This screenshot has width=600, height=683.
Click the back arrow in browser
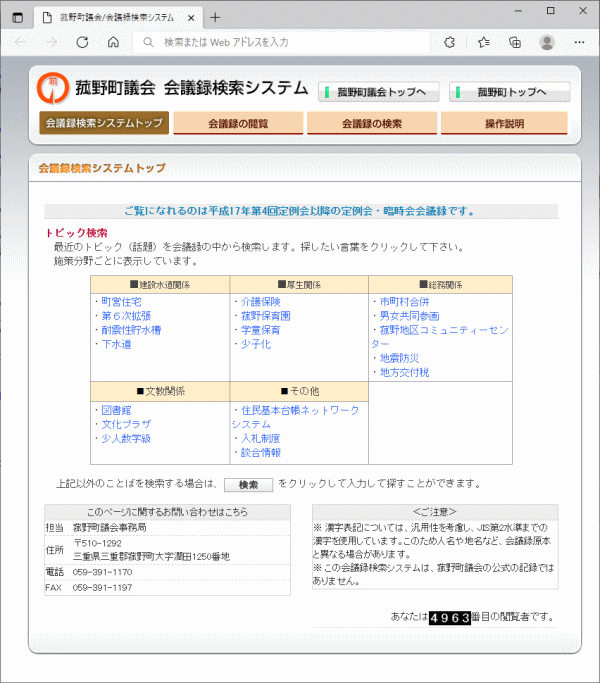coord(20,42)
